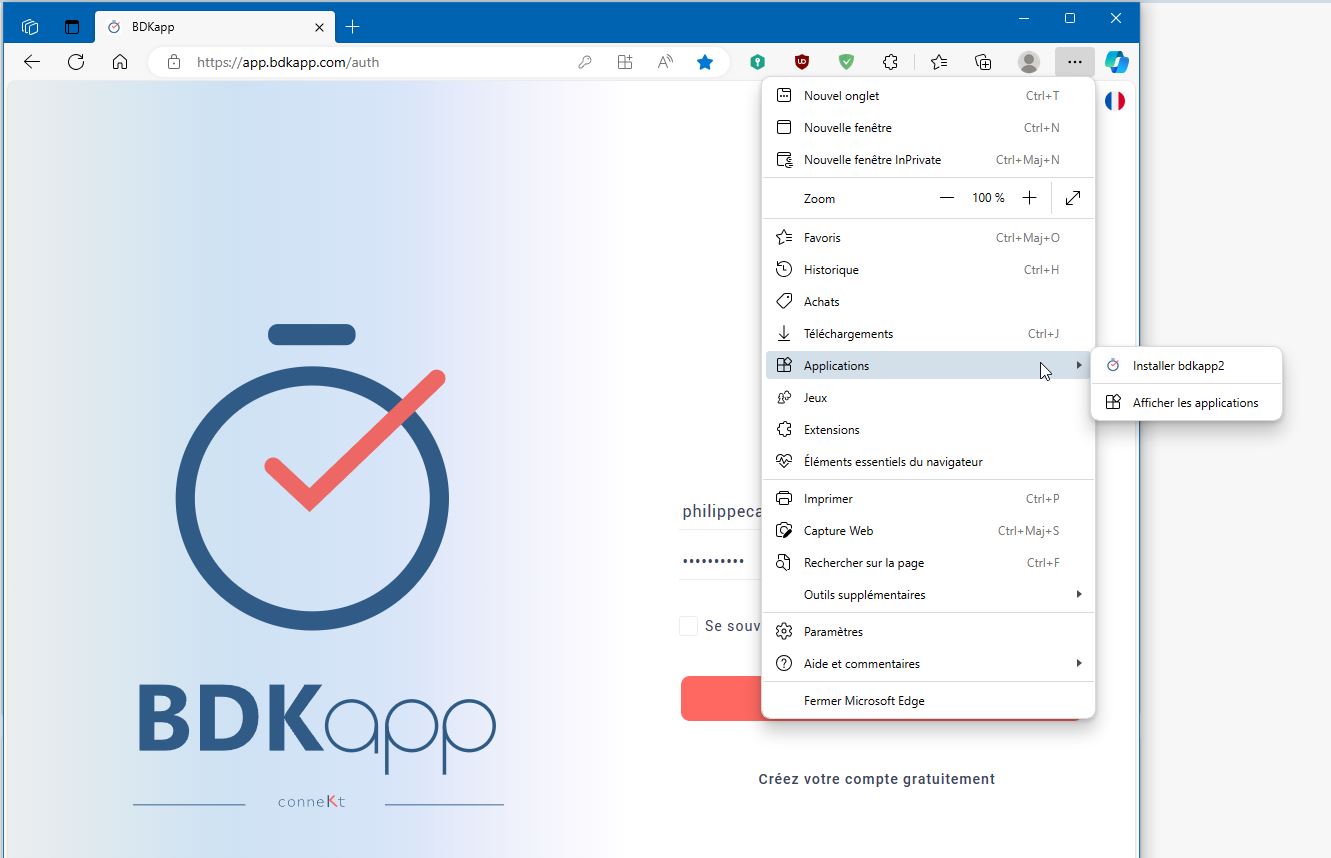Select the BDKapp browser tab
The height and width of the screenshot is (858, 1331).
215,27
